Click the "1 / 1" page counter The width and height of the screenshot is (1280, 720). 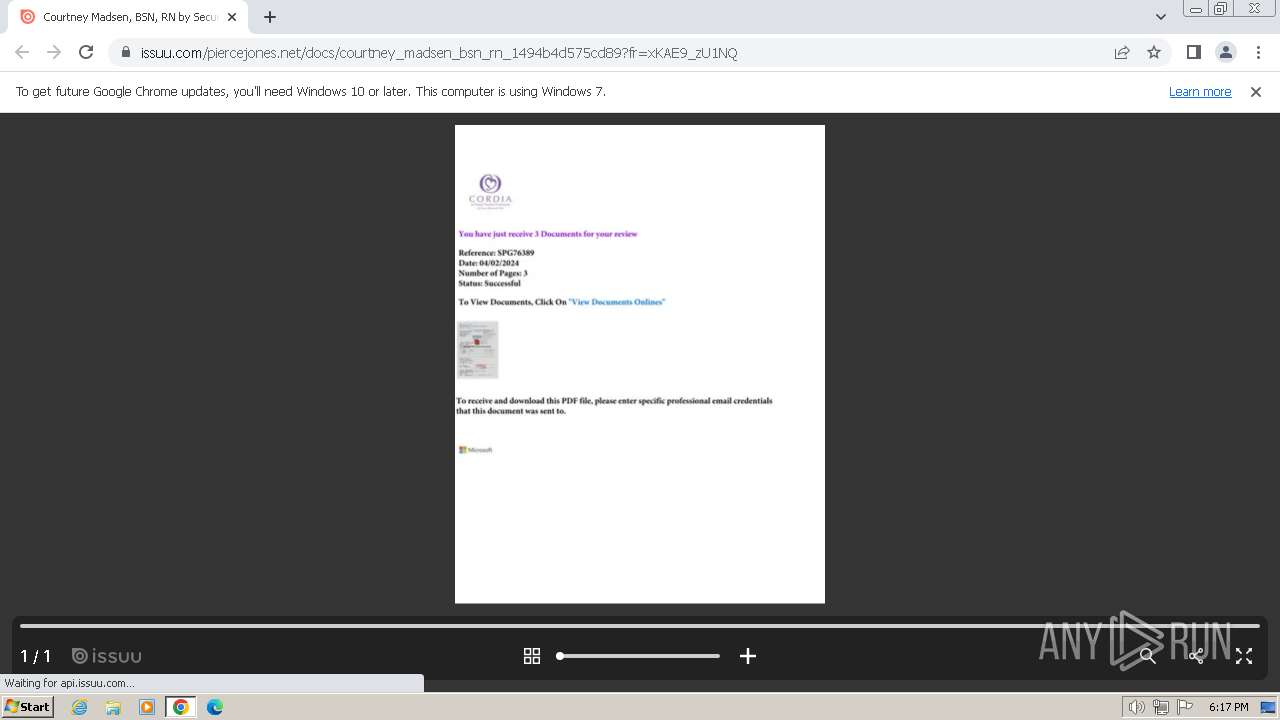(x=36, y=657)
